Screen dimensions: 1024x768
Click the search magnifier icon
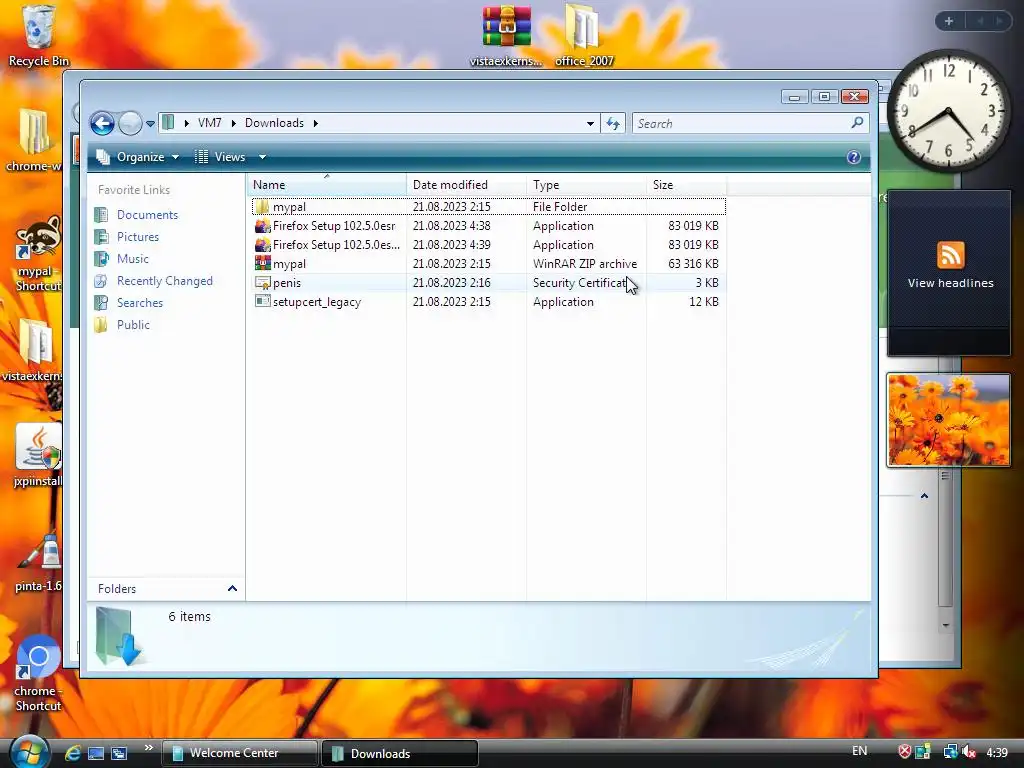click(x=857, y=122)
